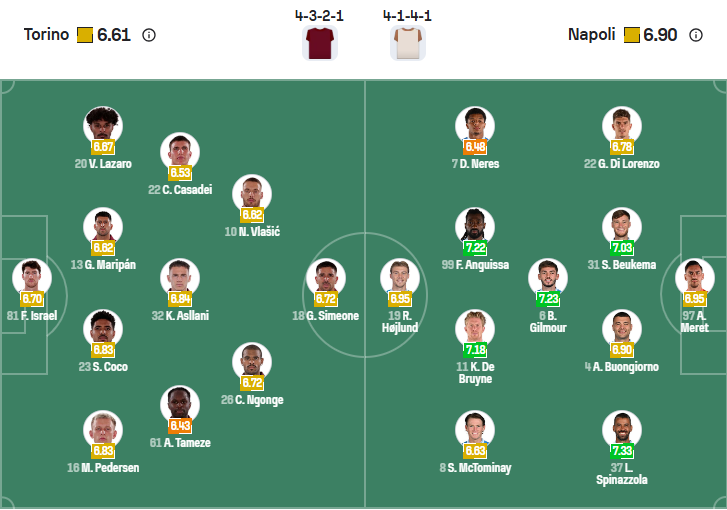Click the 4-3-2-1 formation label

[x=319, y=16]
